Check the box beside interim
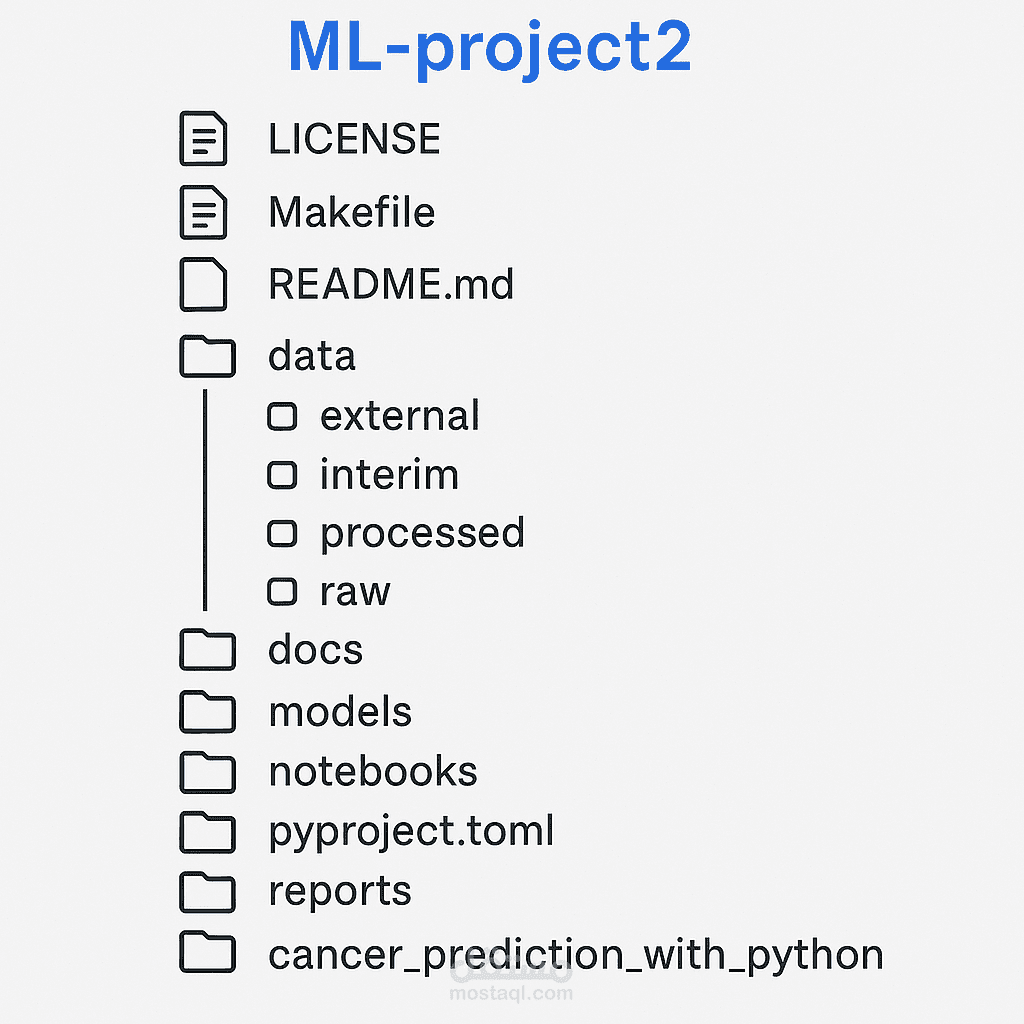This screenshot has height=1024, width=1024. (282, 475)
